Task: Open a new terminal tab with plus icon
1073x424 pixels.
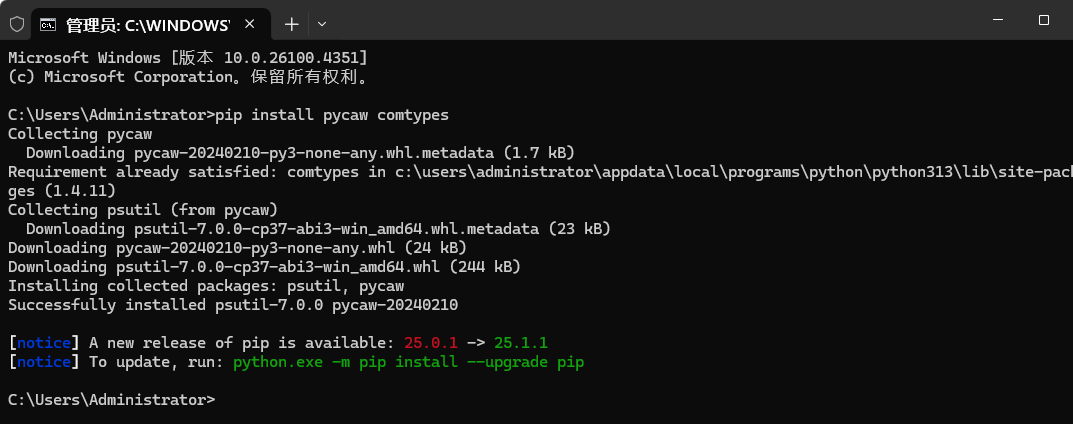Action: click(x=292, y=25)
